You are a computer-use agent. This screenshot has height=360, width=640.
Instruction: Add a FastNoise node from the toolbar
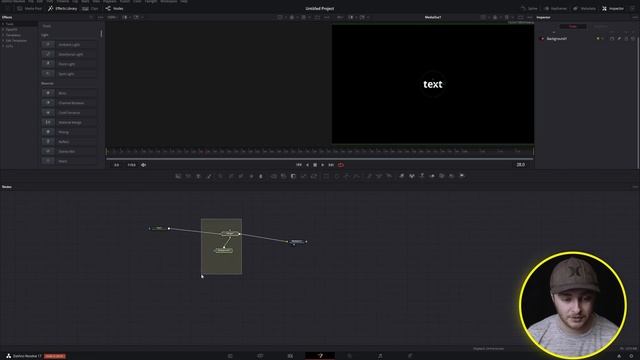click(x=189, y=176)
